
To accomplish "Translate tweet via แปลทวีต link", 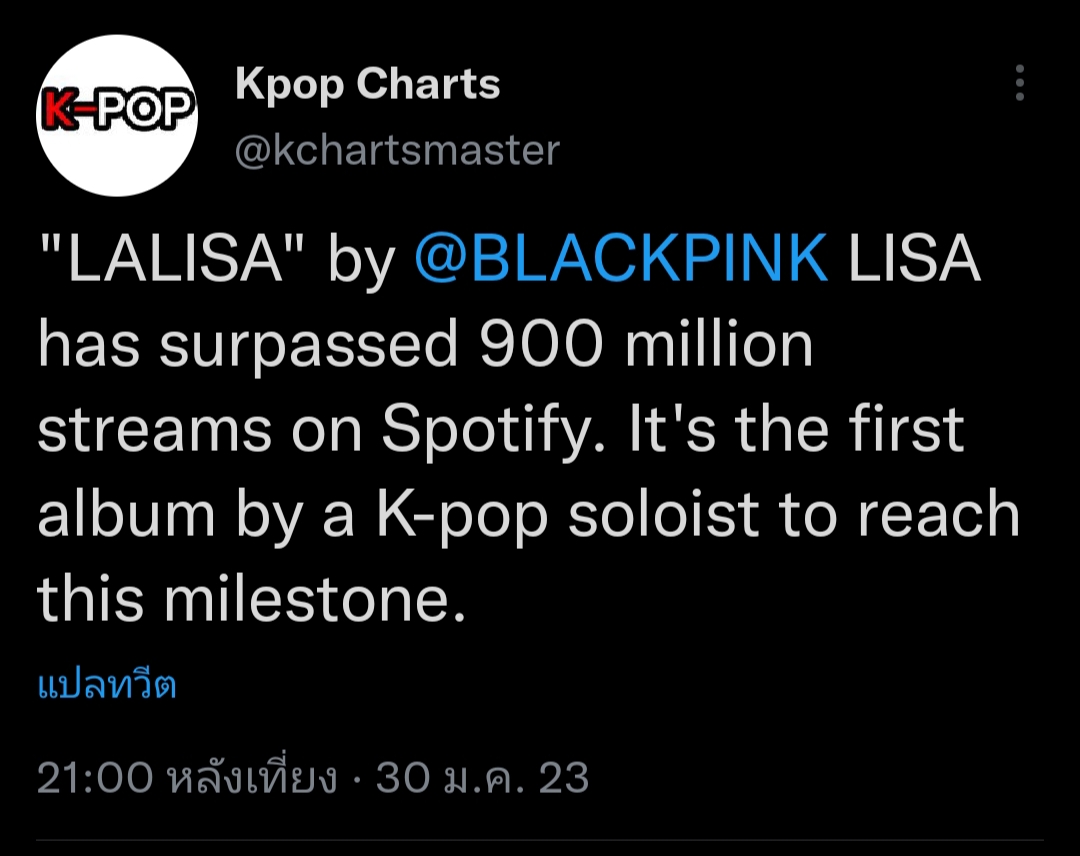I will [x=107, y=686].
